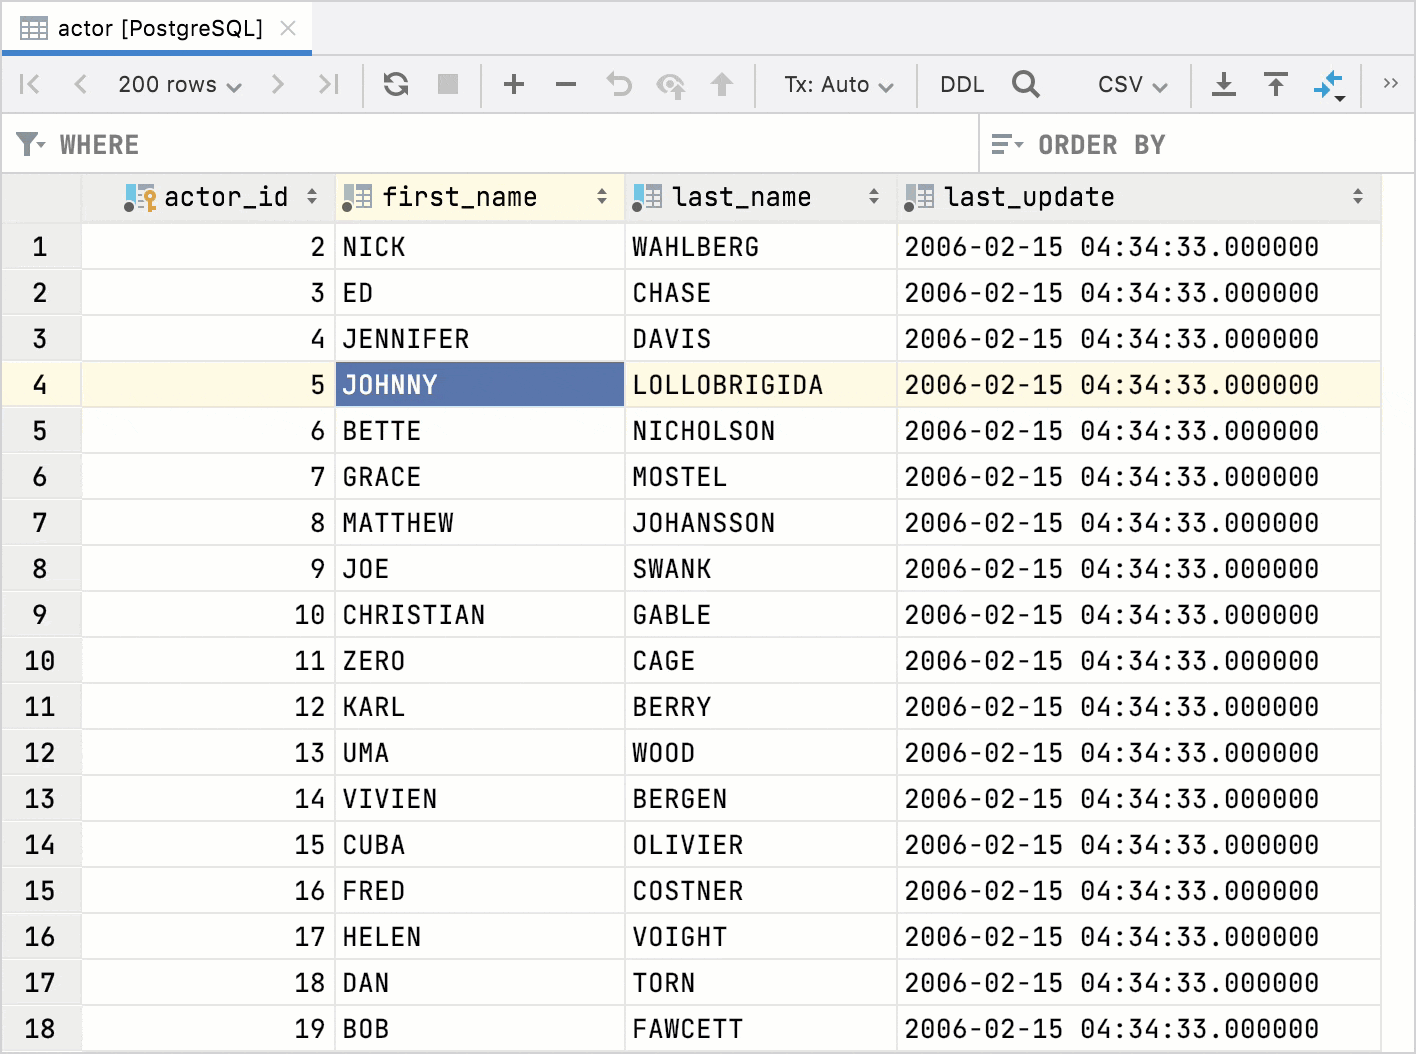The height and width of the screenshot is (1054, 1416).
Task: Open hidden toolbar actions with the chevrons
Action: pyautogui.click(x=1391, y=84)
